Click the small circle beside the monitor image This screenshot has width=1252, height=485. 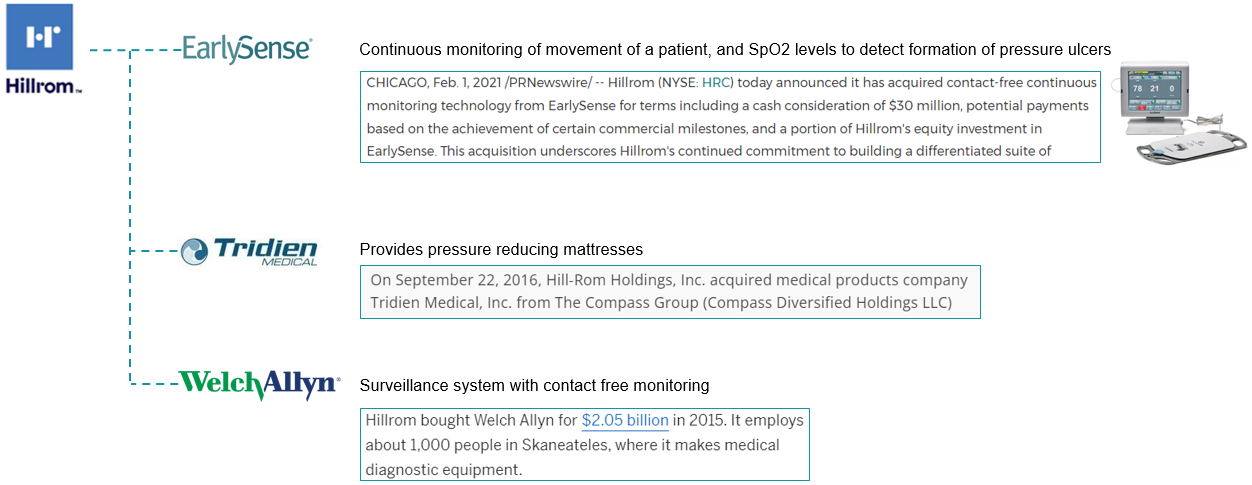(x=1116, y=85)
